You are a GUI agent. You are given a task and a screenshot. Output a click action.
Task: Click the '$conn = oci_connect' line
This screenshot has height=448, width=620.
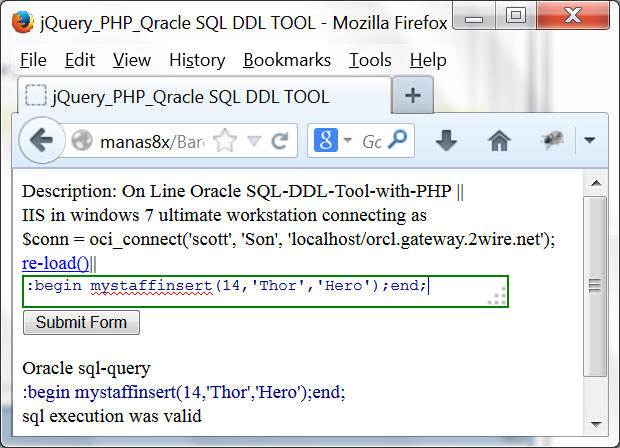pos(289,239)
